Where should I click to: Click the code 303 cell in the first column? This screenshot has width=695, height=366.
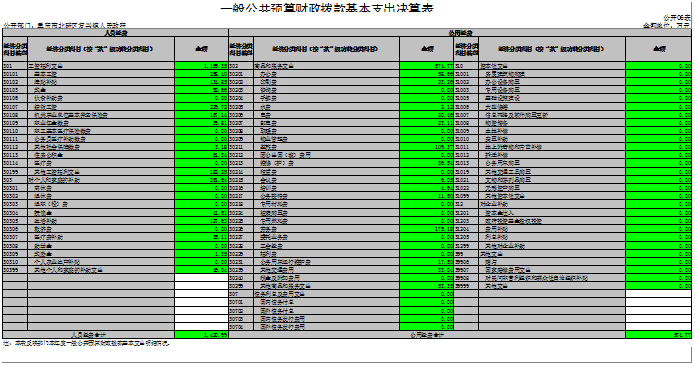coord(15,180)
